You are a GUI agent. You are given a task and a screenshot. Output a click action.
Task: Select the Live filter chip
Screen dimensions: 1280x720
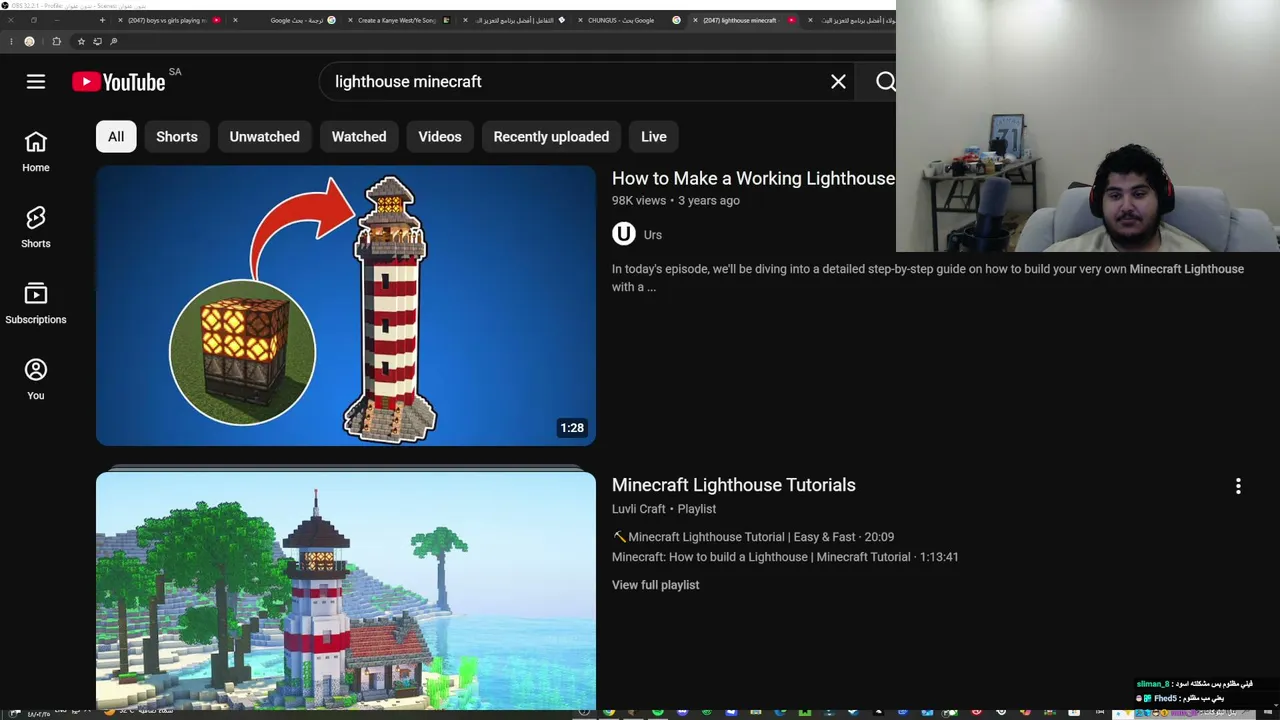(x=654, y=137)
